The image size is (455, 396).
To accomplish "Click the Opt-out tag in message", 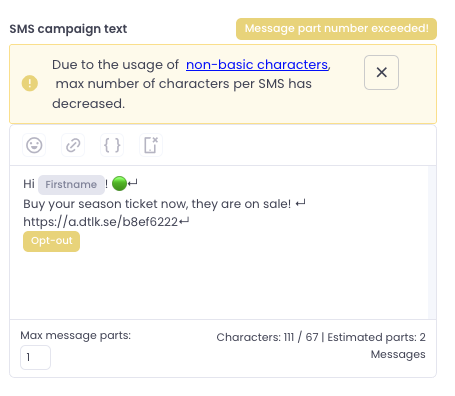I will point(51,241).
